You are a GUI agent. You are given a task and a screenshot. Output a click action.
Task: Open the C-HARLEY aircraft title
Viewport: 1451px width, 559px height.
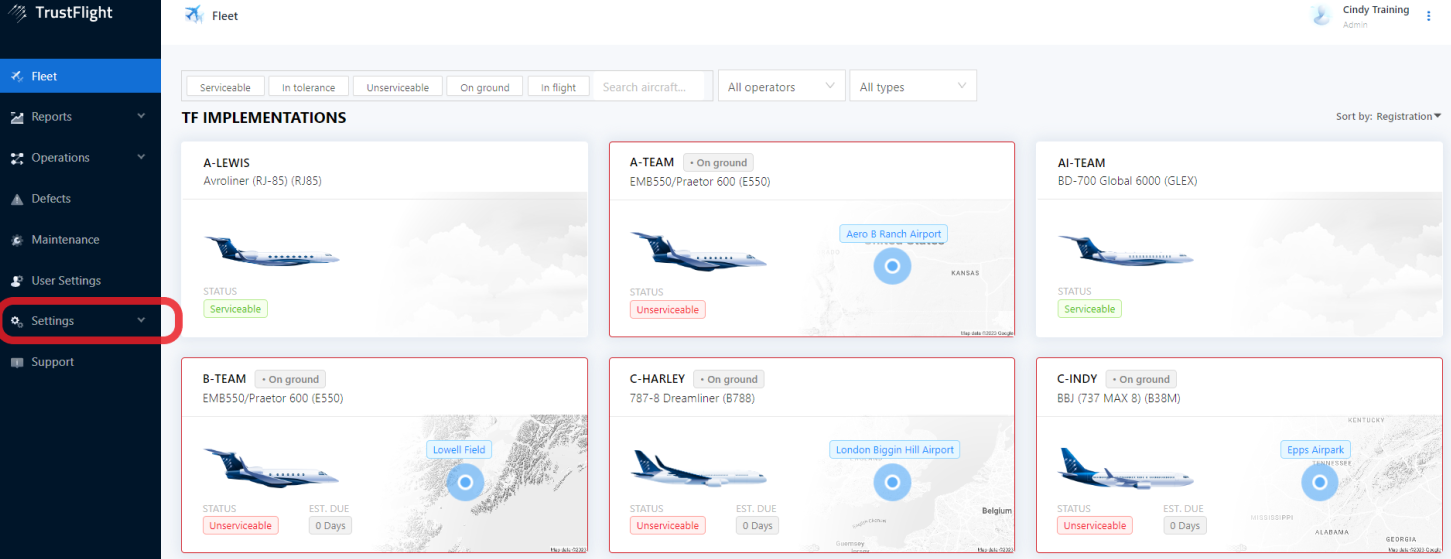tap(657, 380)
